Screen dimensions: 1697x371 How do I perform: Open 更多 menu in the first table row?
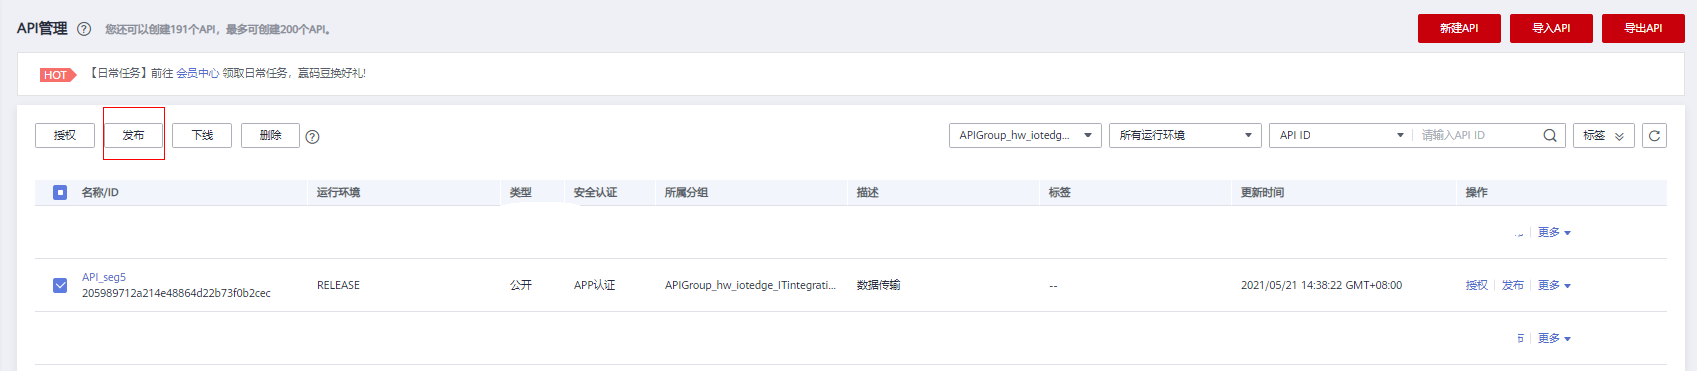tap(1554, 232)
